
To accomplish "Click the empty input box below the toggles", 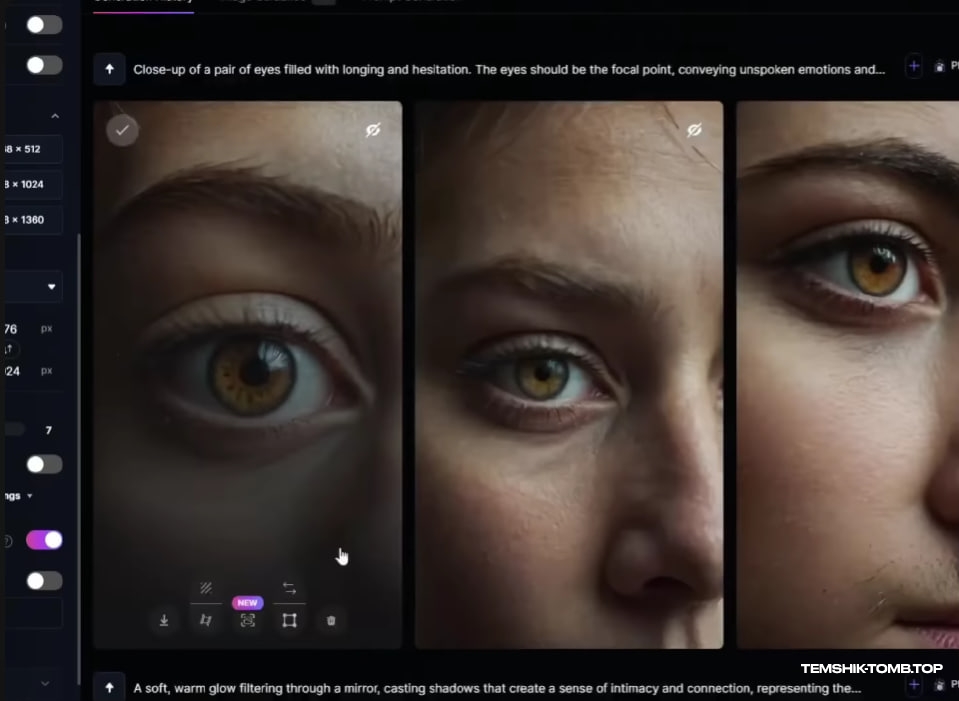I will pyautogui.click(x=32, y=613).
